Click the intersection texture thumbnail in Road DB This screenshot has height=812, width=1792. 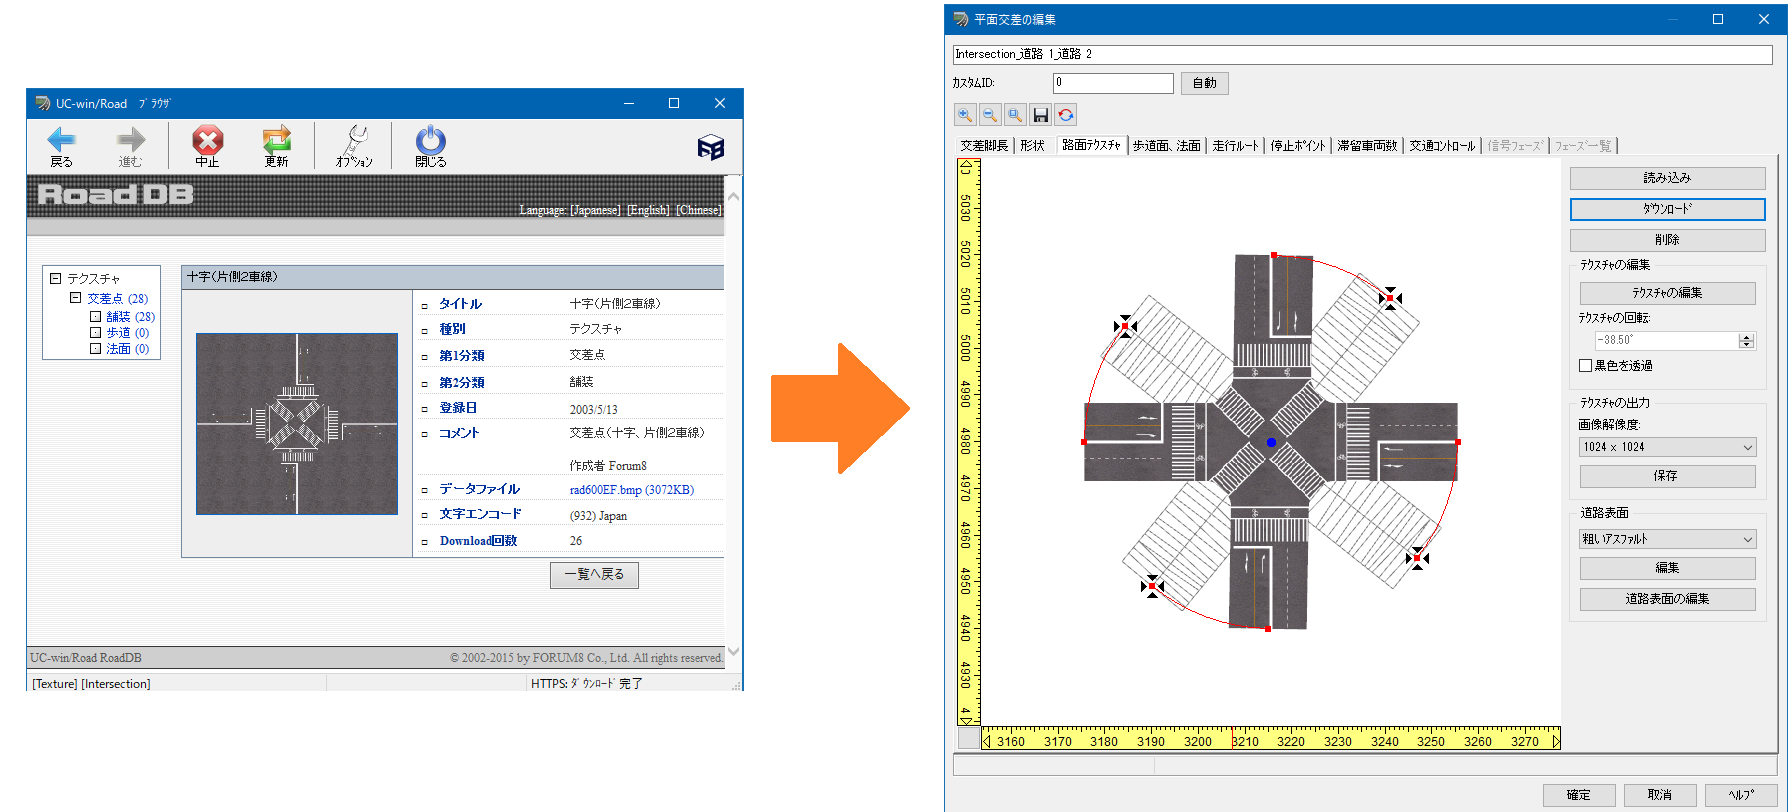[x=297, y=424]
